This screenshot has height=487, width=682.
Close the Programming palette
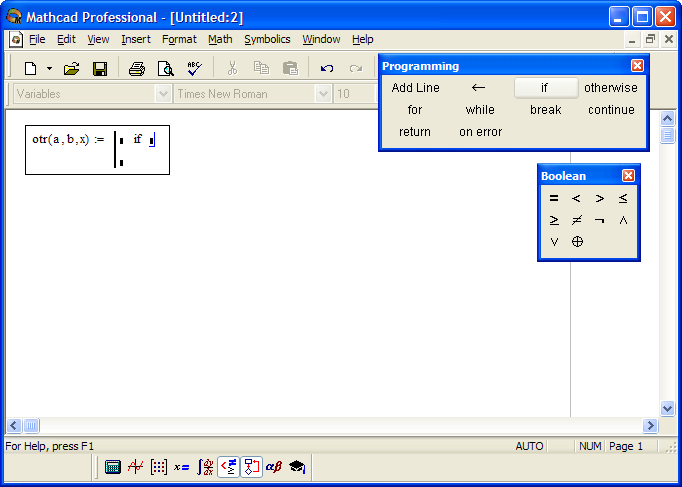point(637,66)
